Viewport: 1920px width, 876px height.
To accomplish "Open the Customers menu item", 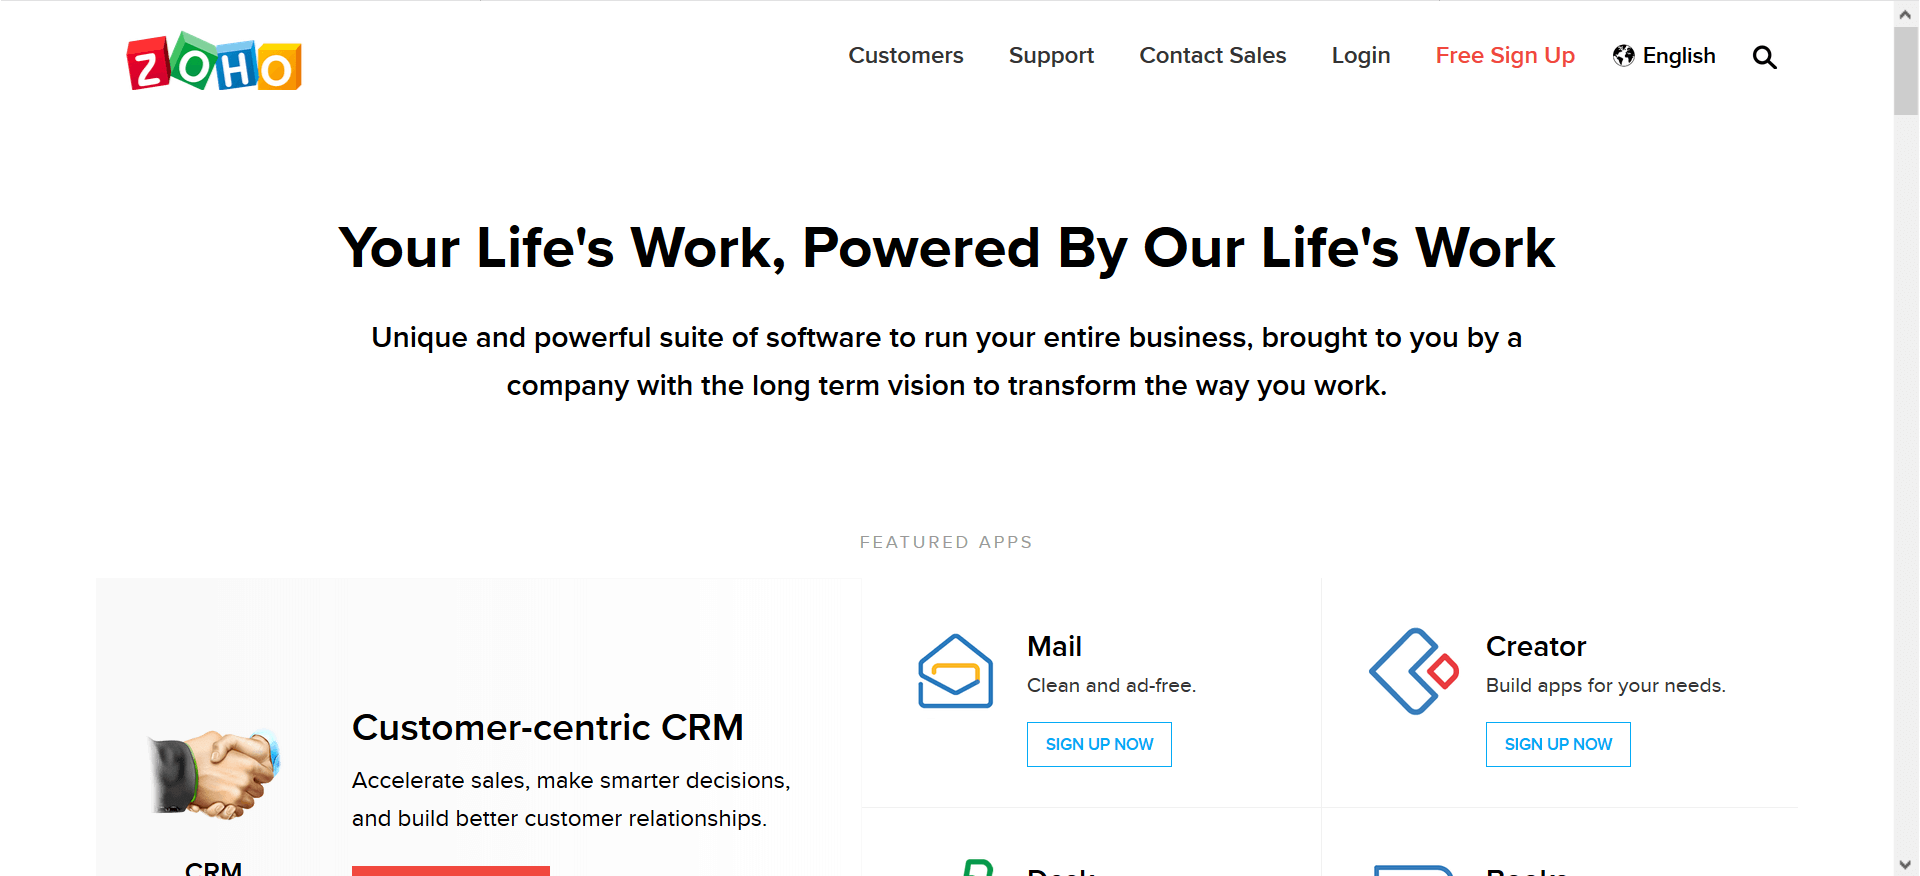I will point(905,56).
